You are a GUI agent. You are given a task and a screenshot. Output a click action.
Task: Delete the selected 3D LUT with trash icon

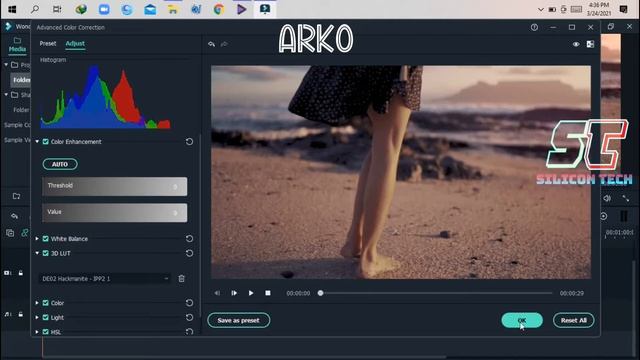182,278
